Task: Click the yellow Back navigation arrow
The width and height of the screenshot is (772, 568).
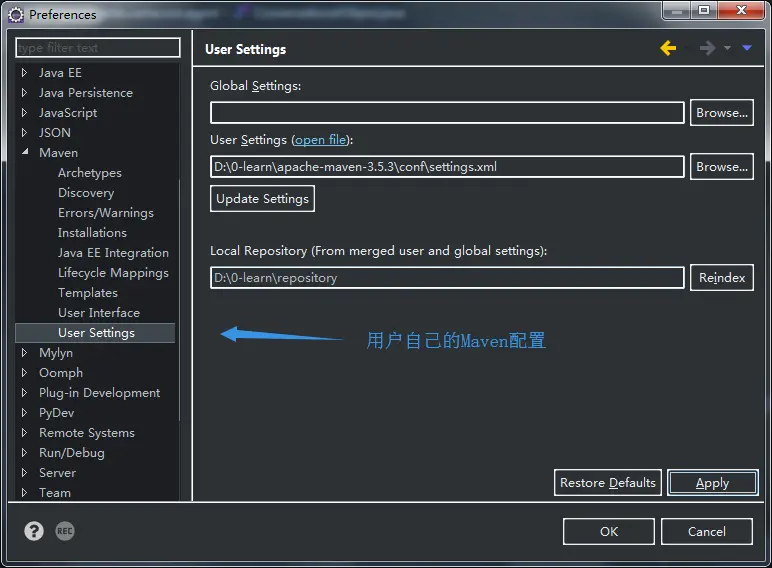Action: click(668, 48)
